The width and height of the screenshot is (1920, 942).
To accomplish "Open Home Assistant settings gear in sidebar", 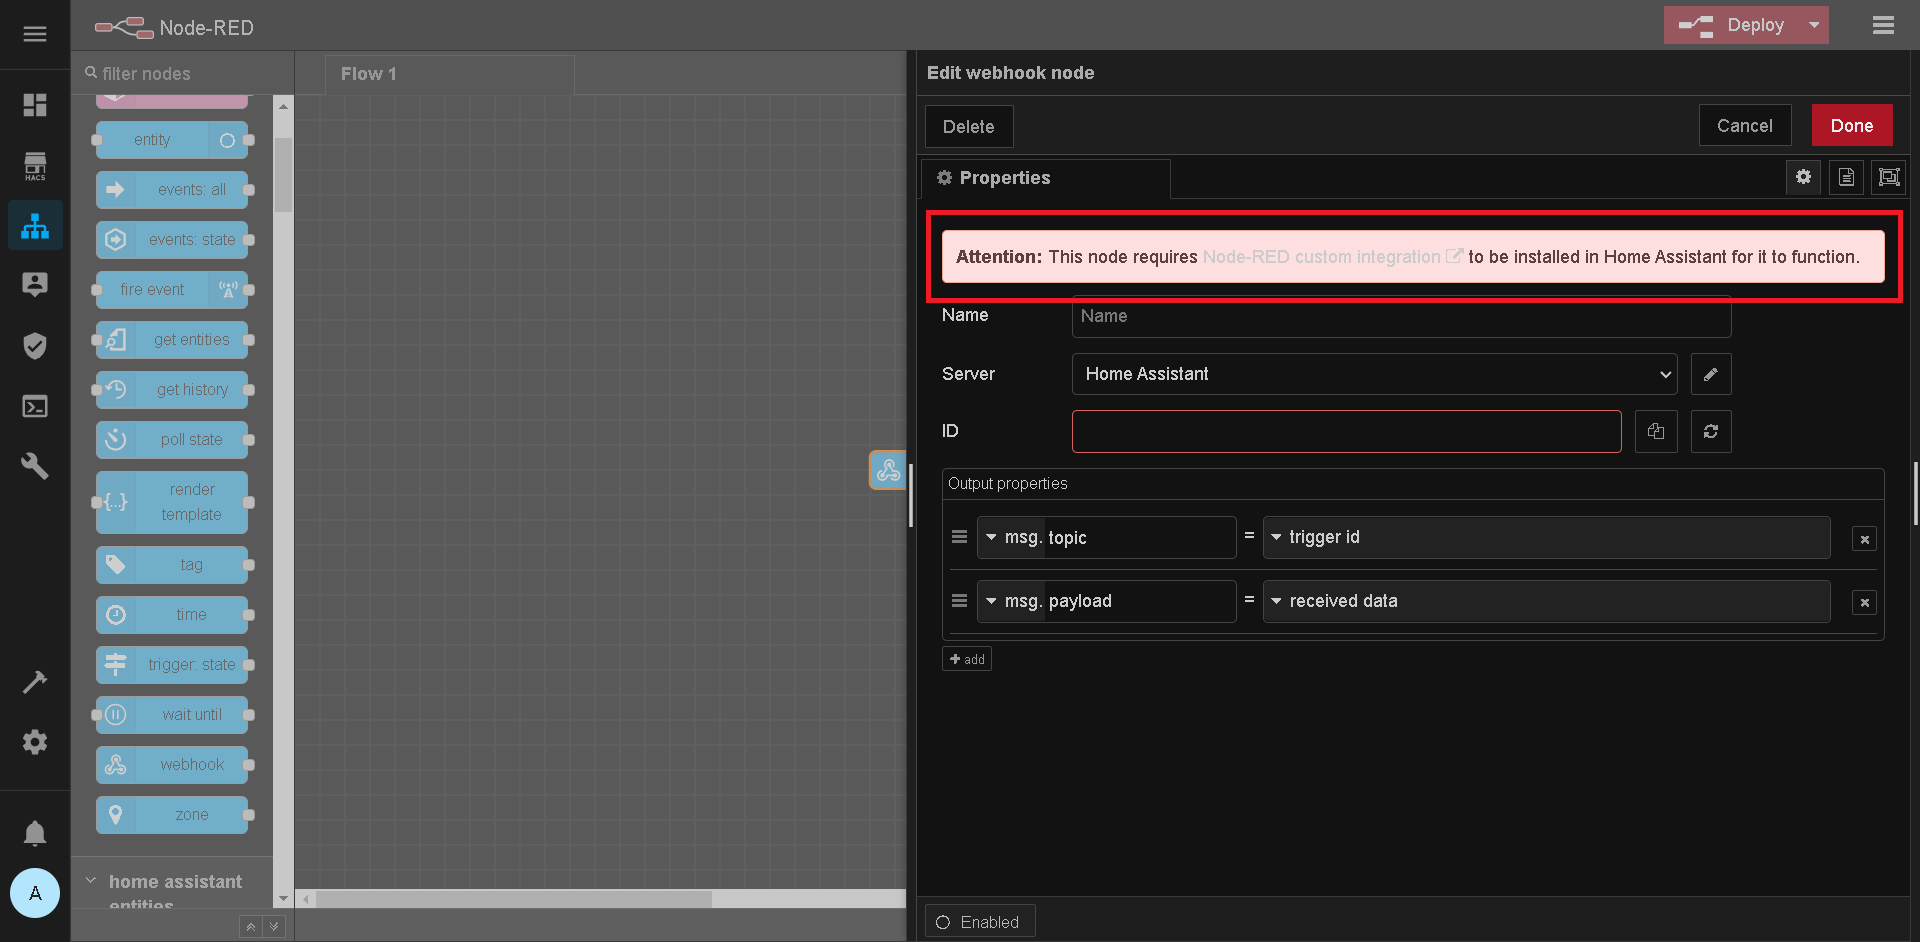I will pos(35,742).
